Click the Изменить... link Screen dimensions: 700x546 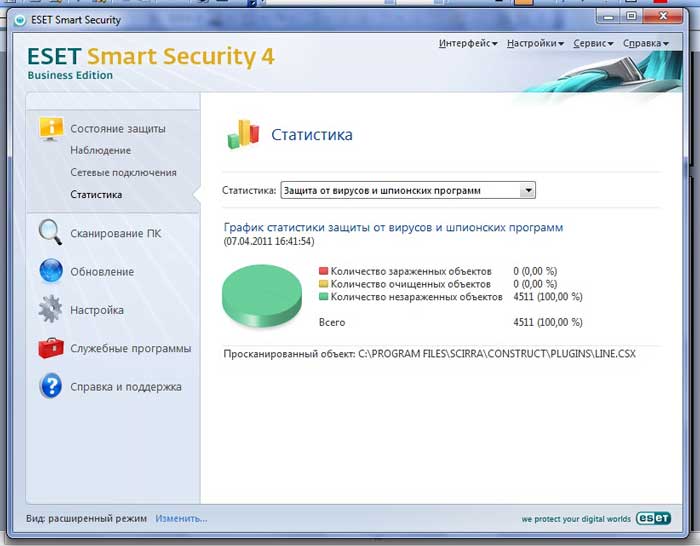tap(181, 518)
